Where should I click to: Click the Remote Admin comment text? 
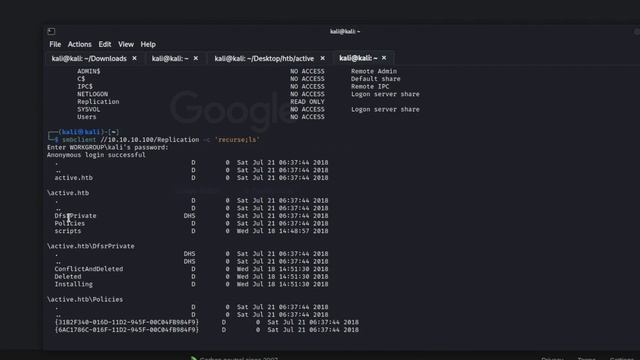374,71
